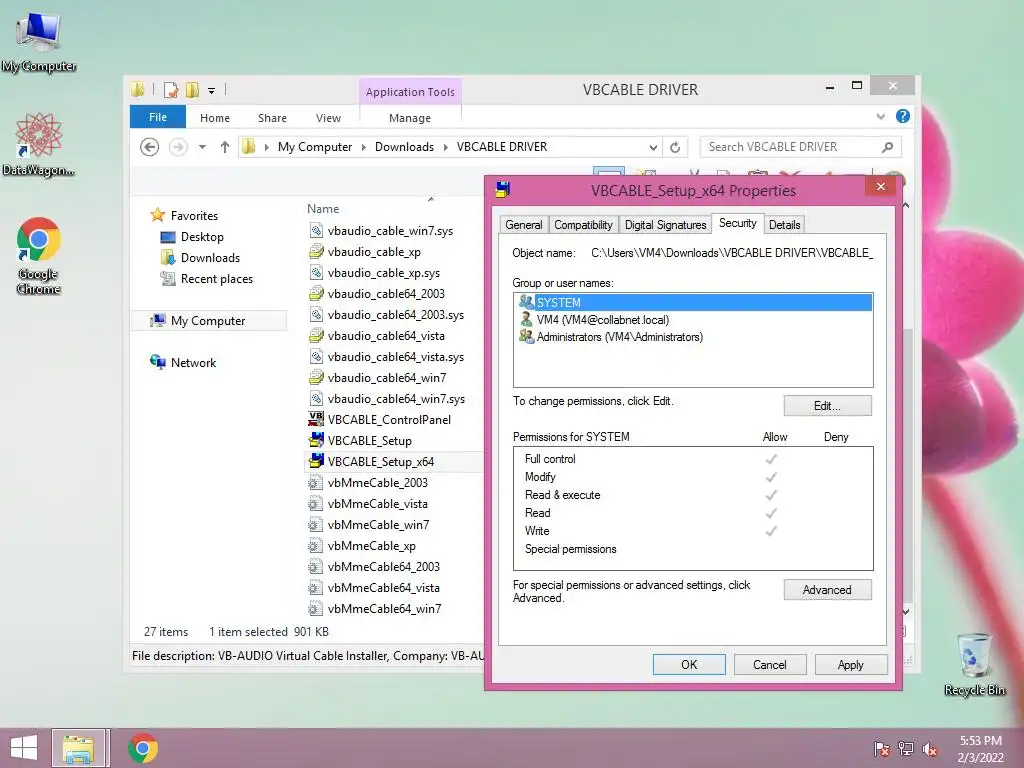Image resolution: width=1024 pixels, height=768 pixels.
Task: Open the Manage ribbon tab
Action: [x=409, y=118]
